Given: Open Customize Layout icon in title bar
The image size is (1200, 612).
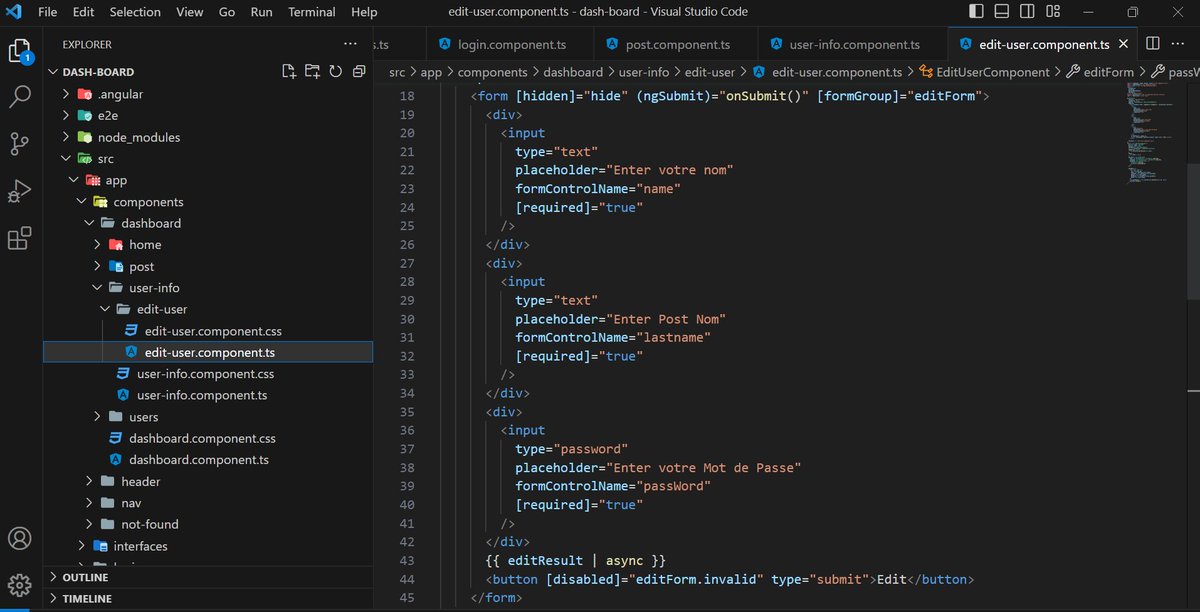Looking at the screenshot, I should click(x=1053, y=12).
